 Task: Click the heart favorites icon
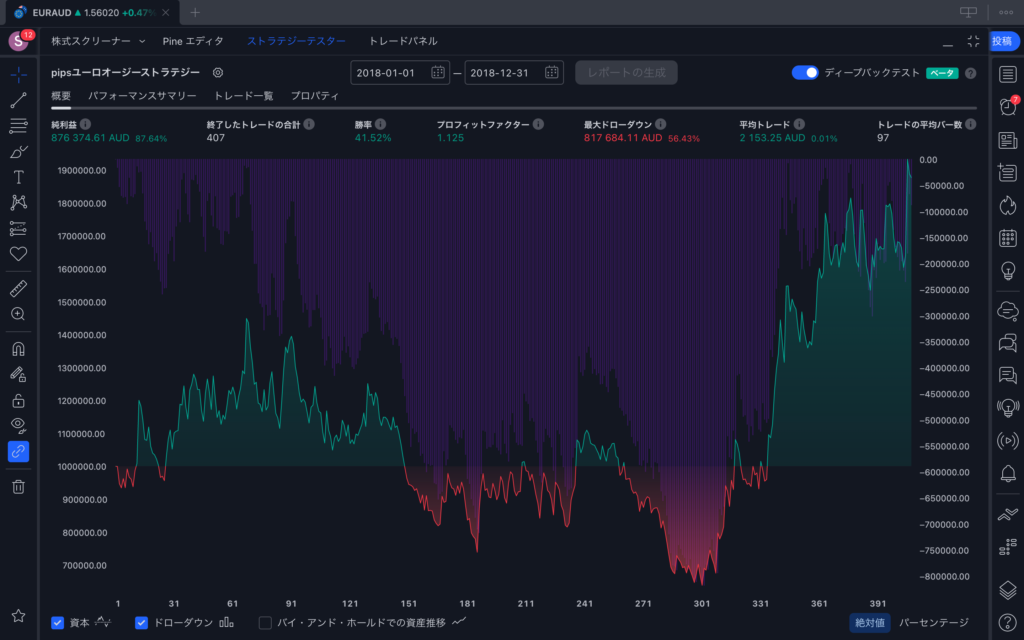click(x=18, y=253)
